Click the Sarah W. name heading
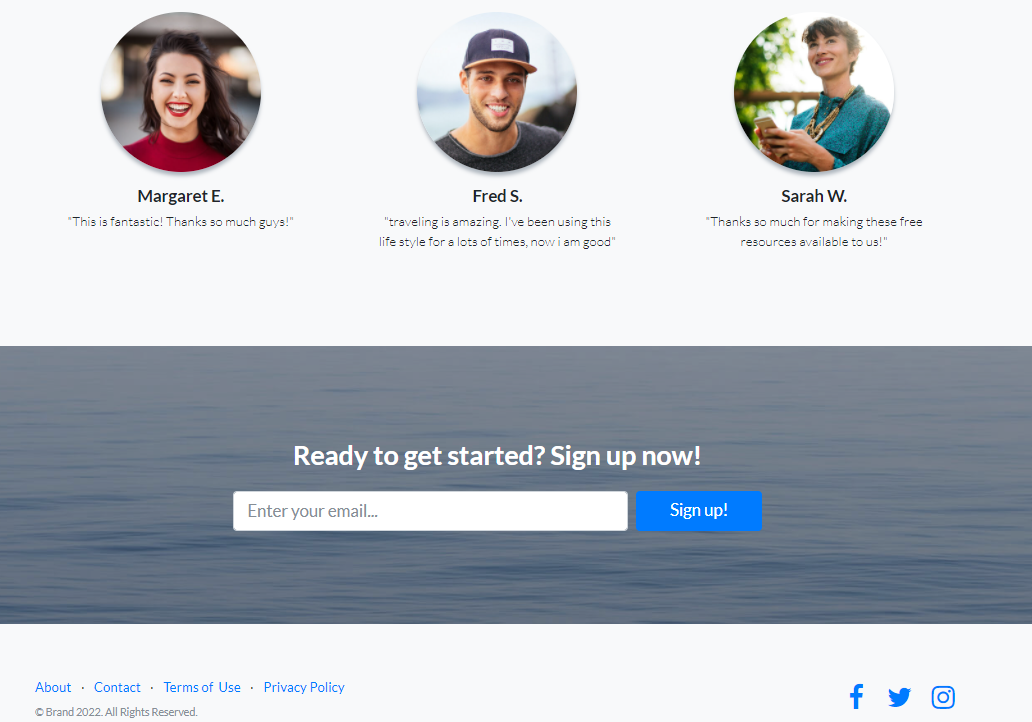1032x722 pixels. pos(814,196)
